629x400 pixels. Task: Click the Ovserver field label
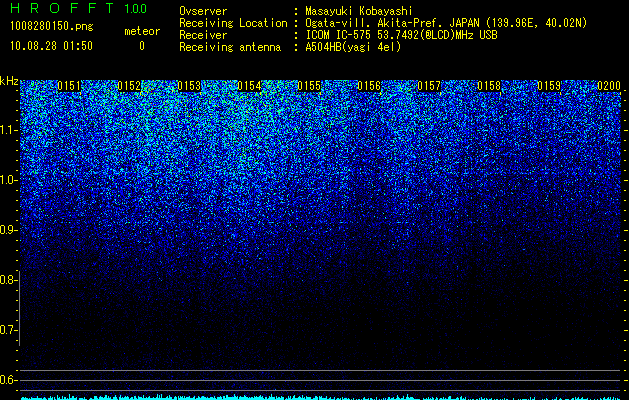tap(203, 11)
